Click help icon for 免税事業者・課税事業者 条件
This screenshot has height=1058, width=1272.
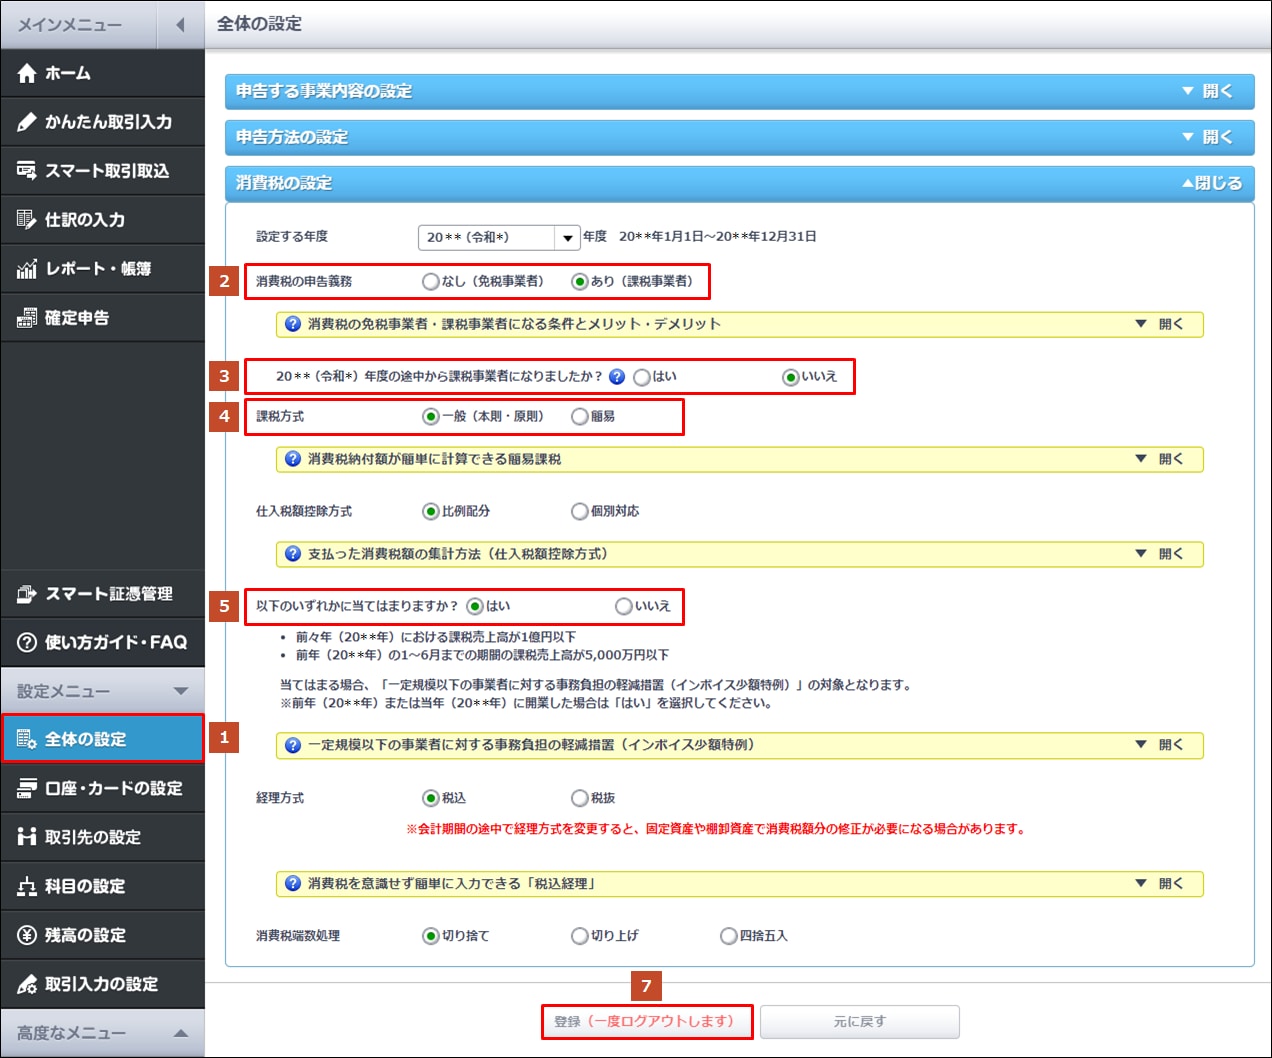pyautogui.click(x=293, y=324)
